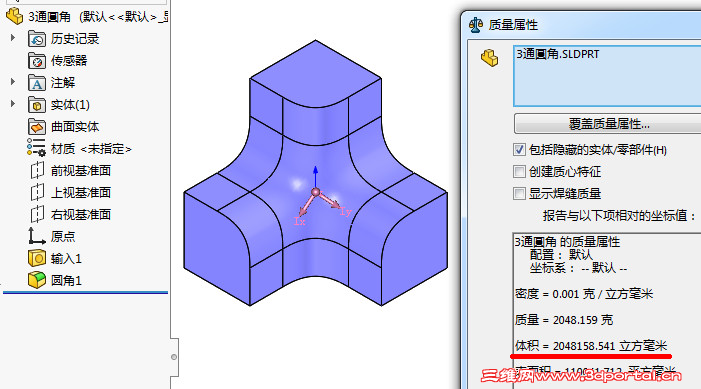This screenshot has width=701, height=389.
Task: Click the 实体(1) solid bodies folder icon
Action: pos(37,105)
